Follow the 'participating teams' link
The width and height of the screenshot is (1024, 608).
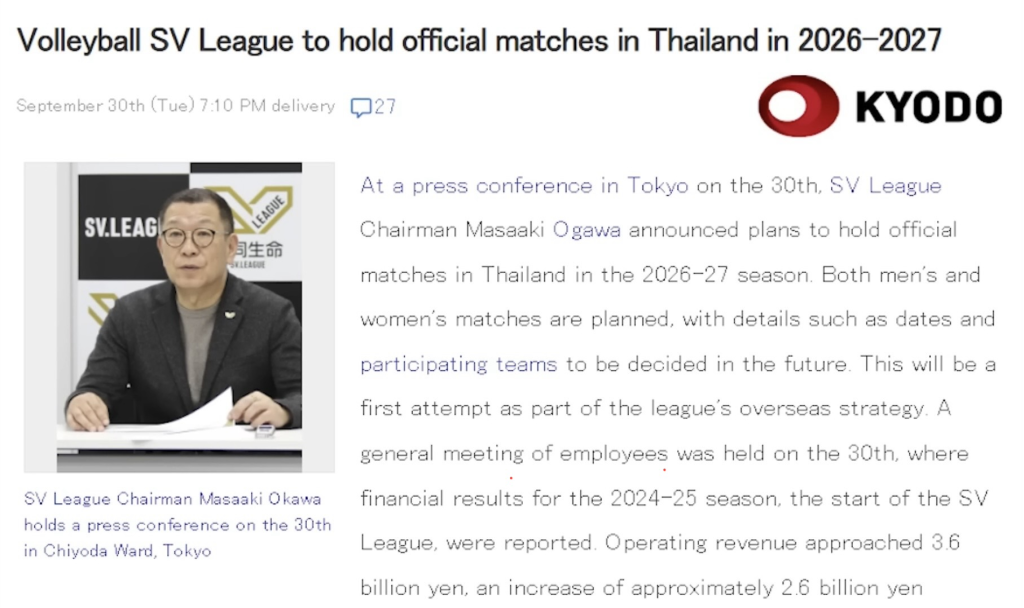tap(458, 364)
